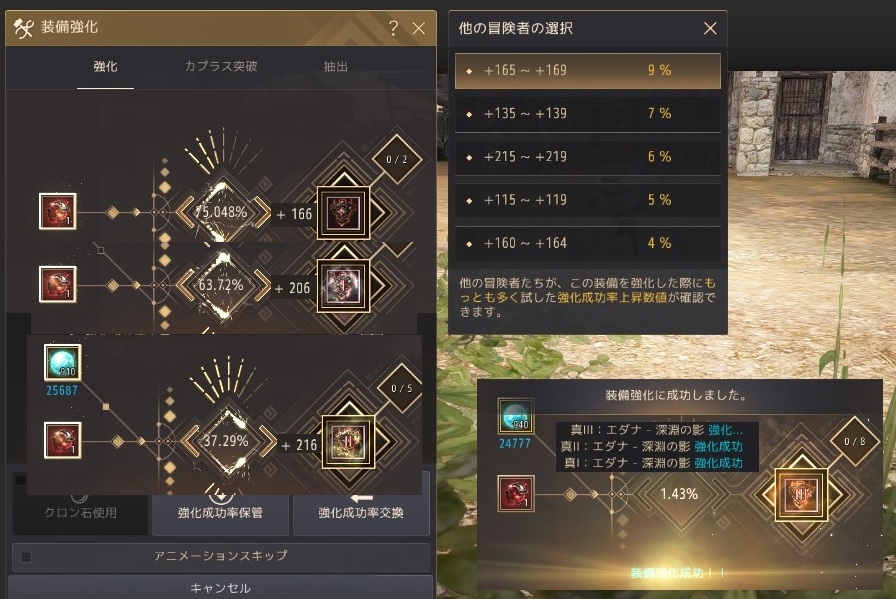Select the +165 ~ +169 9% row

(x=587, y=70)
